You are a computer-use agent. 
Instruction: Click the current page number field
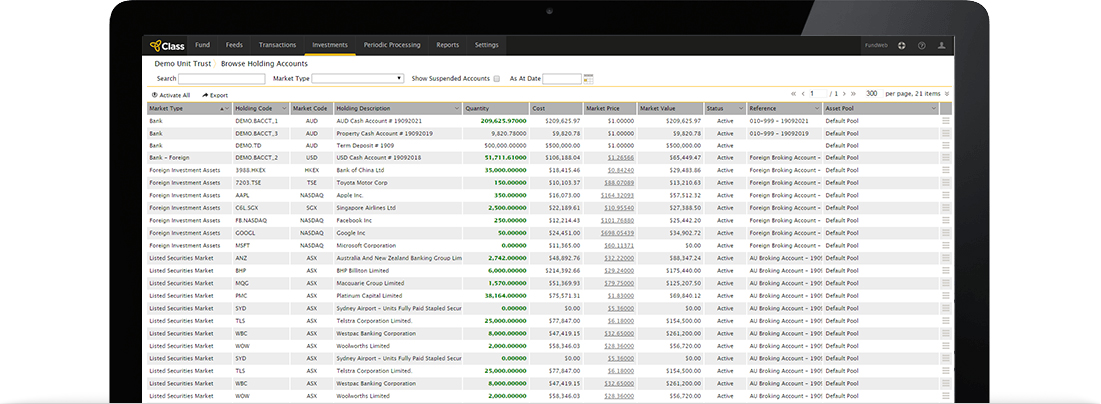tap(818, 93)
